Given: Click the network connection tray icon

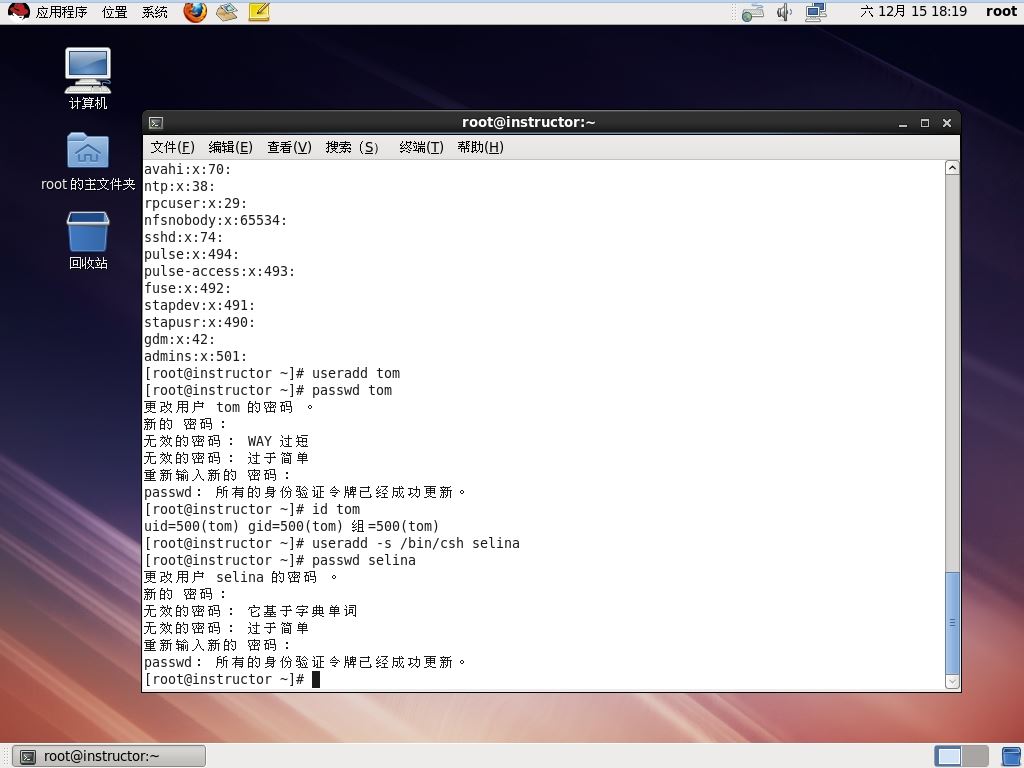Looking at the screenshot, I should (x=816, y=12).
